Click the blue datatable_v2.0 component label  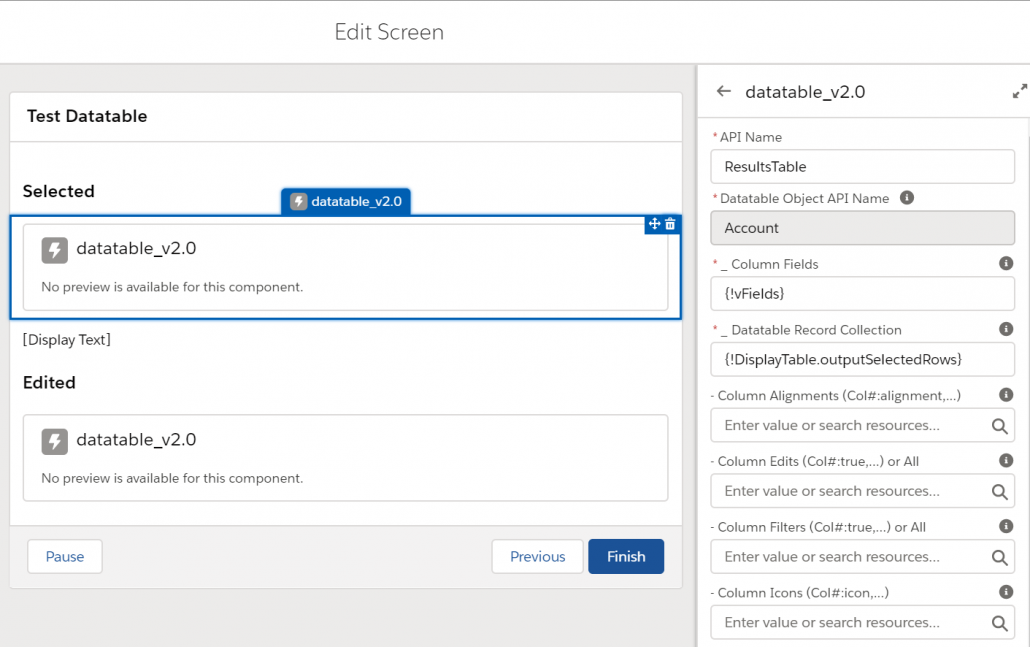pos(346,201)
